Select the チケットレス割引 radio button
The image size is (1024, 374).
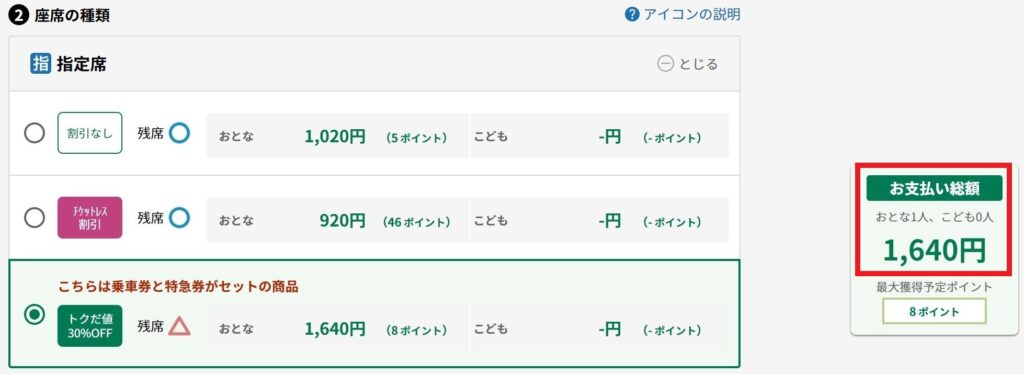(34, 217)
